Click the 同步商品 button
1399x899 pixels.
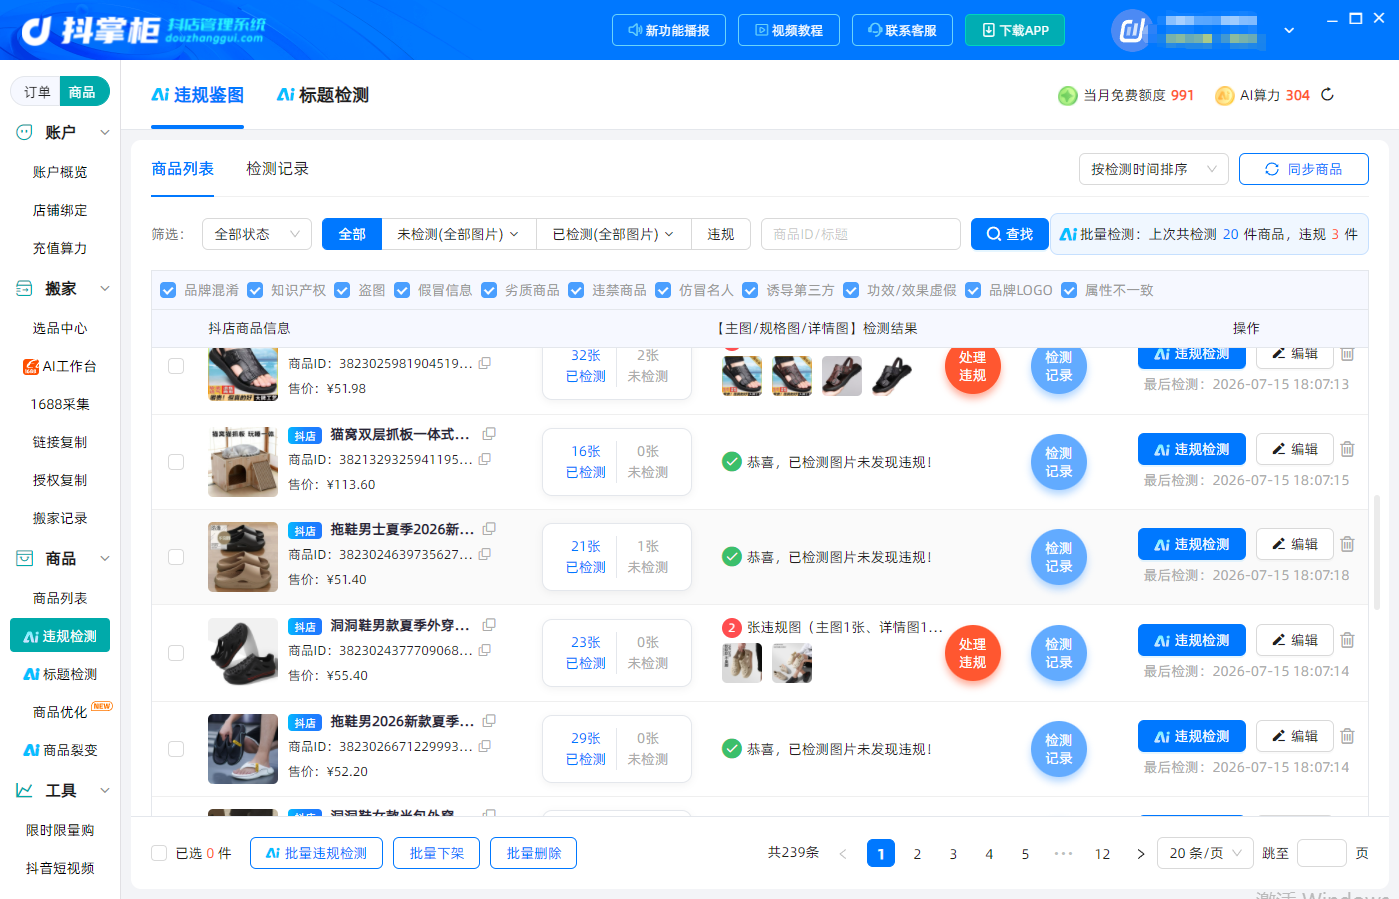pos(1303,169)
